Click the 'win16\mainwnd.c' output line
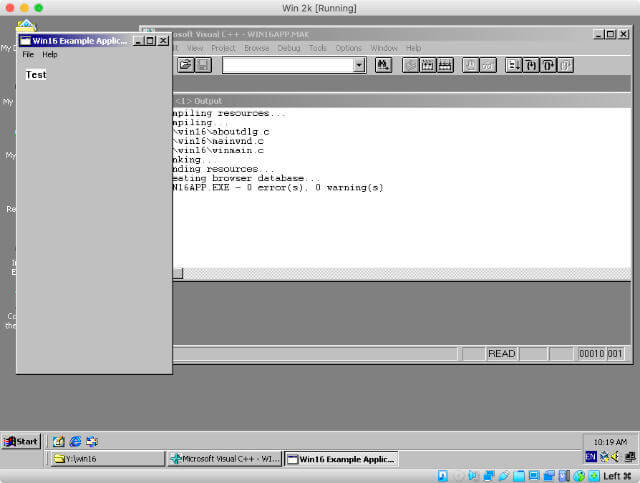Image resolution: width=640 pixels, height=483 pixels. [218, 141]
